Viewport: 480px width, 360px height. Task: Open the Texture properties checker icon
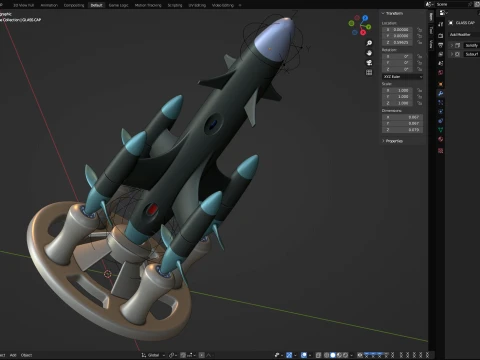pos(441,151)
